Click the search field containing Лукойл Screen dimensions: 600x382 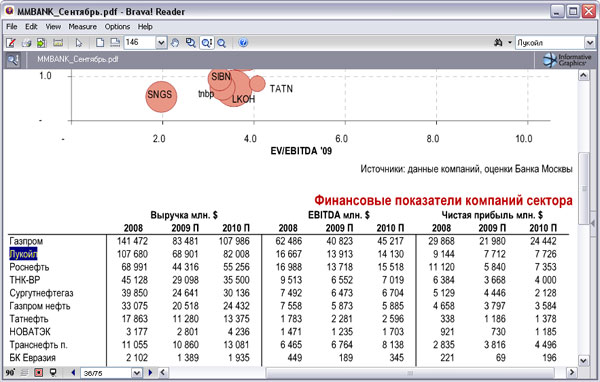click(550, 42)
